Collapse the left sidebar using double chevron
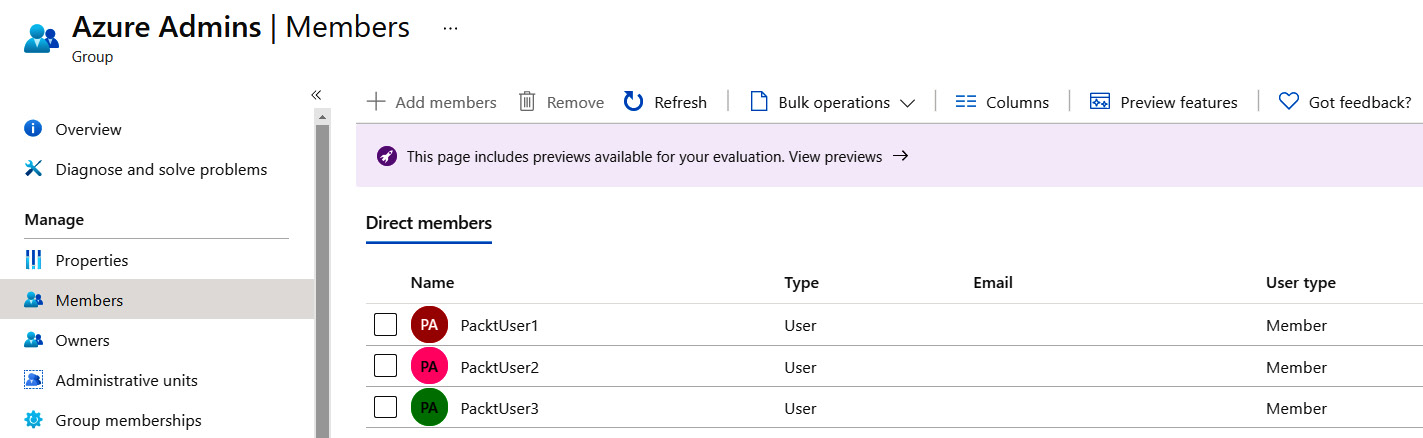Screen dimensions: 1423x438 (316, 94)
